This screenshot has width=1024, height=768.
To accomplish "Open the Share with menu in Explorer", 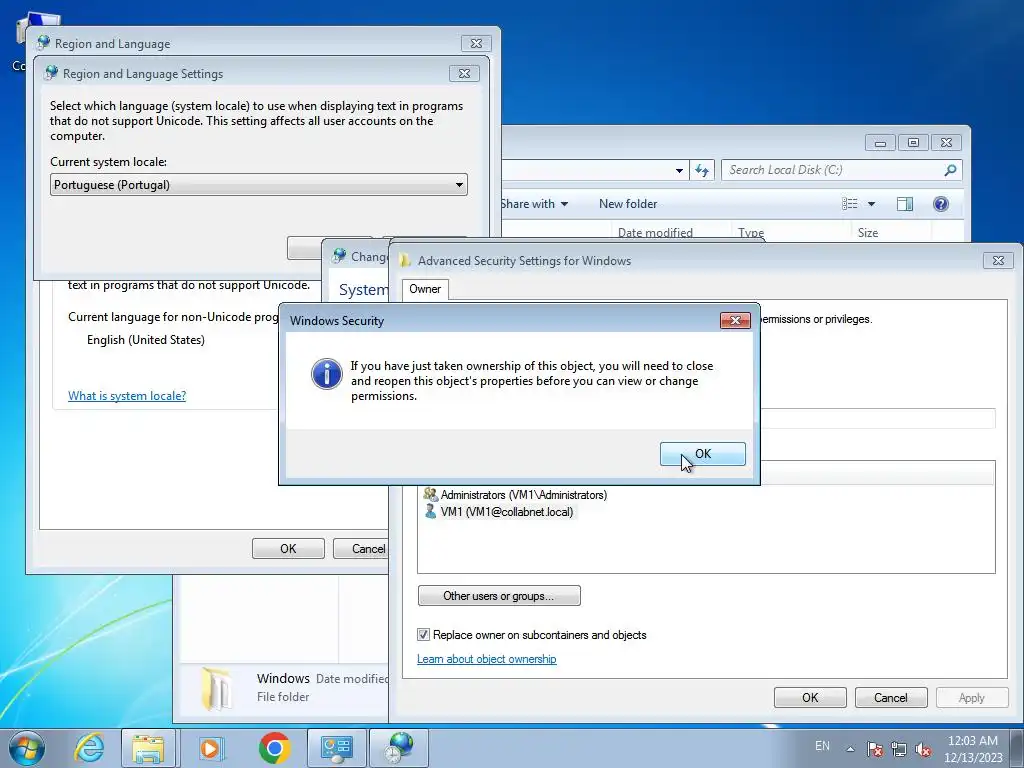I will (x=534, y=204).
